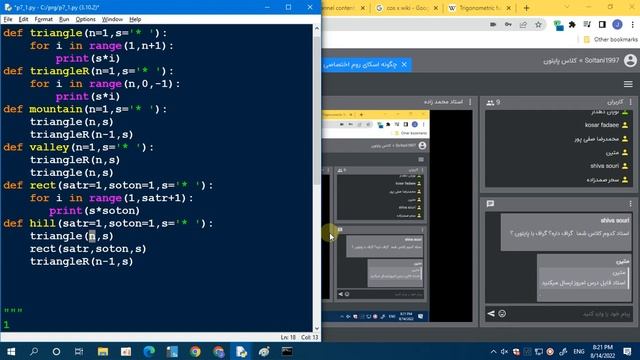Click the IDLE scrollbar up arrow

click(x=317, y=29)
